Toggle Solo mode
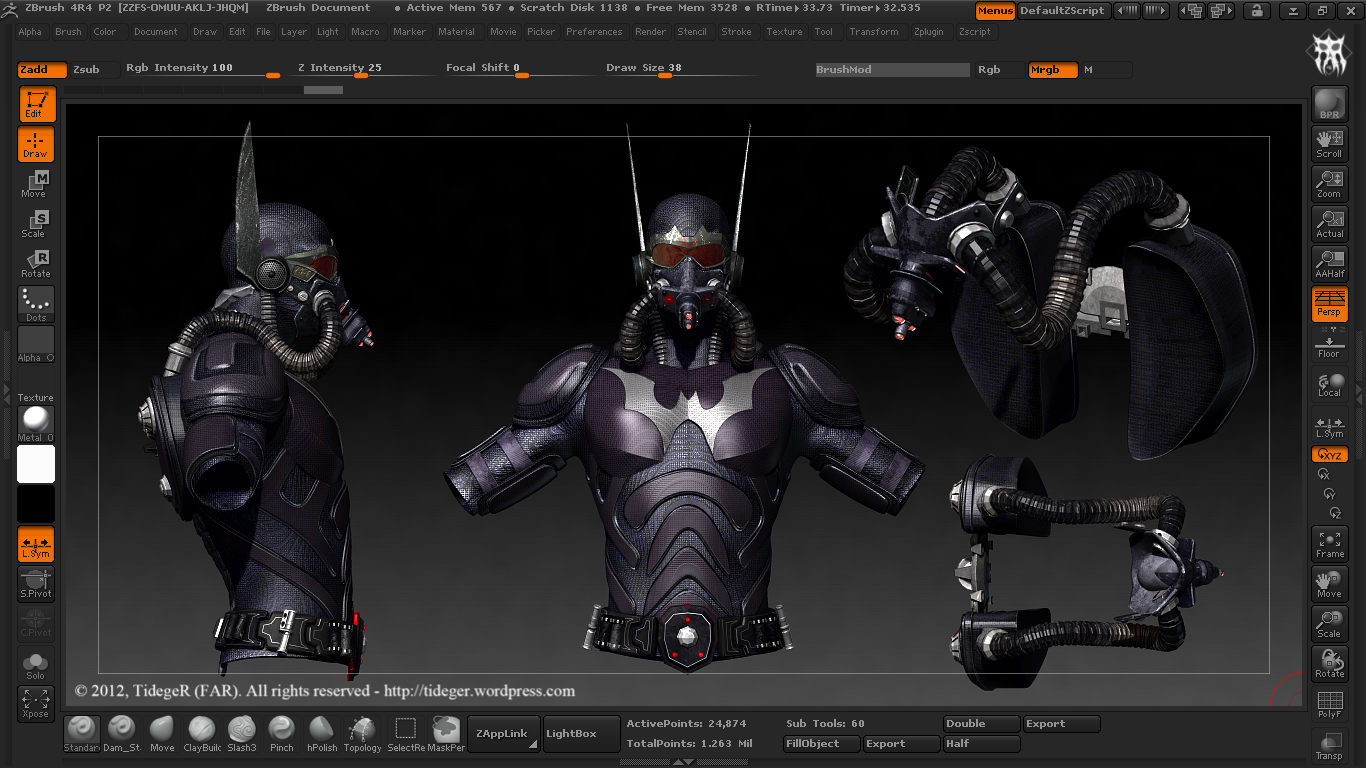1366x768 pixels. point(36,664)
